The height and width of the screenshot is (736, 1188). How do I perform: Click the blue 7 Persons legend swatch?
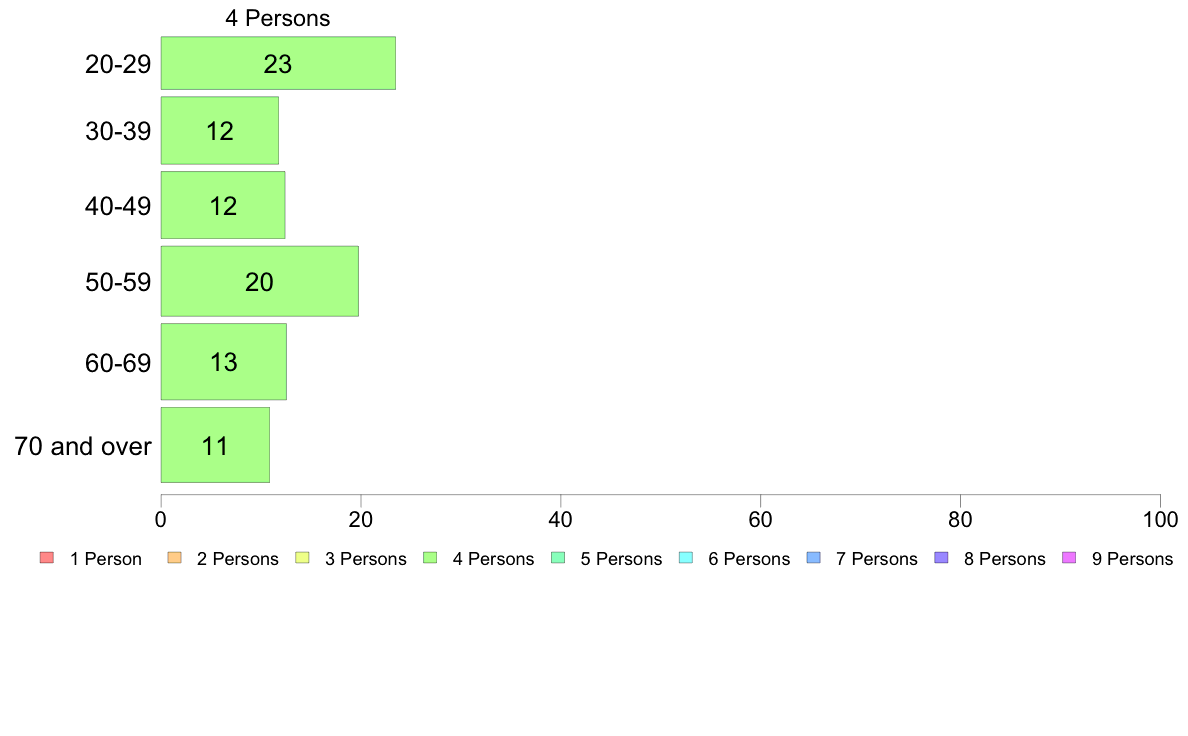pyautogui.click(x=814, y=558)
